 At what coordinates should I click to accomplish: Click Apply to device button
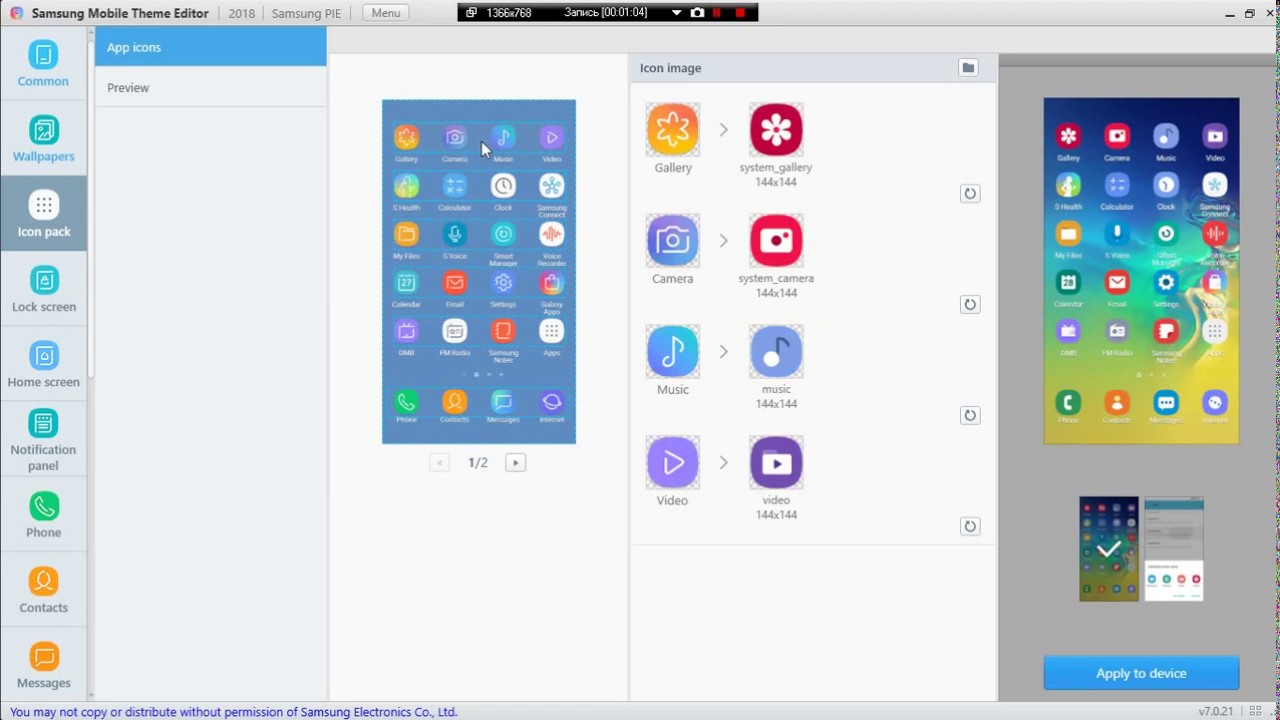(x=1141, y=673)
